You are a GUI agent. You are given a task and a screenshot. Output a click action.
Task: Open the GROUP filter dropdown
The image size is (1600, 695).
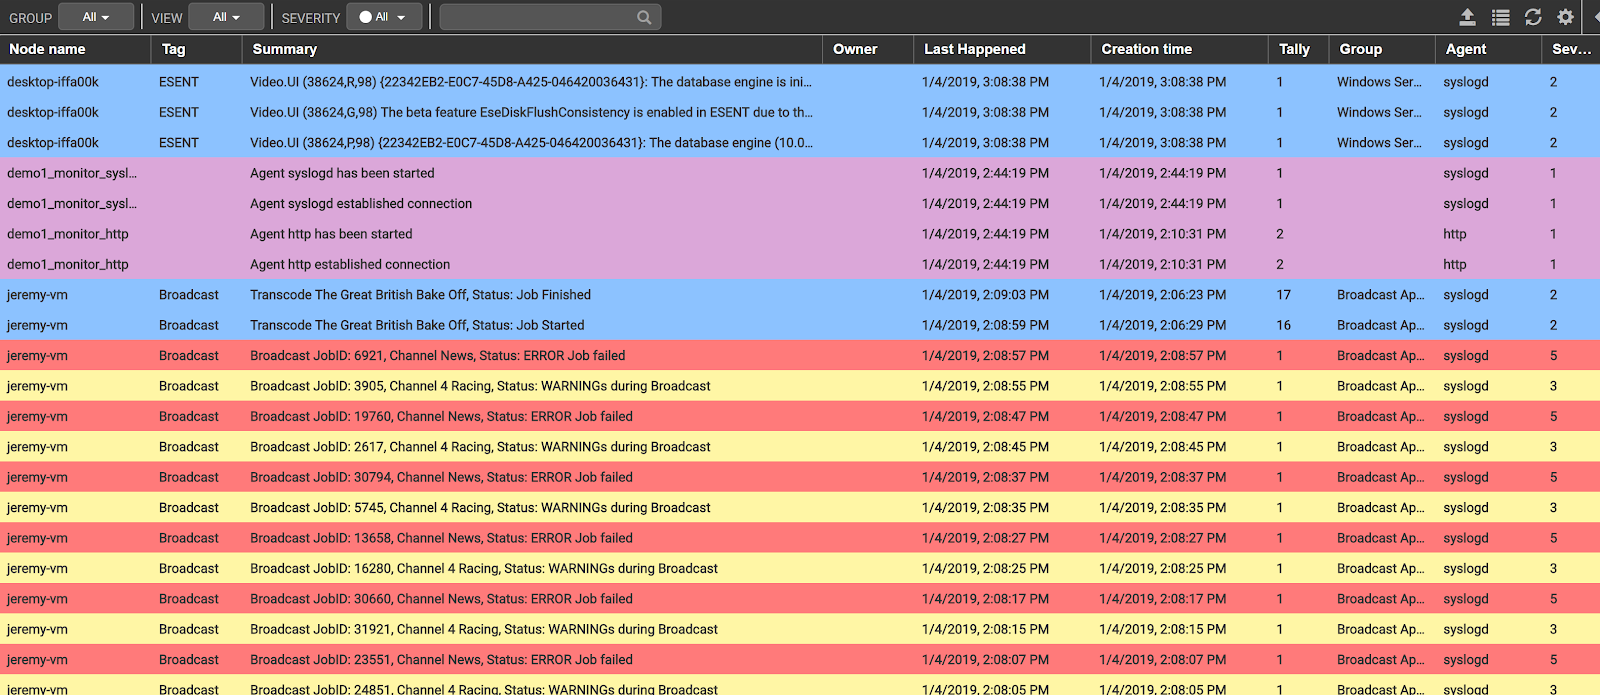[96, 17]
